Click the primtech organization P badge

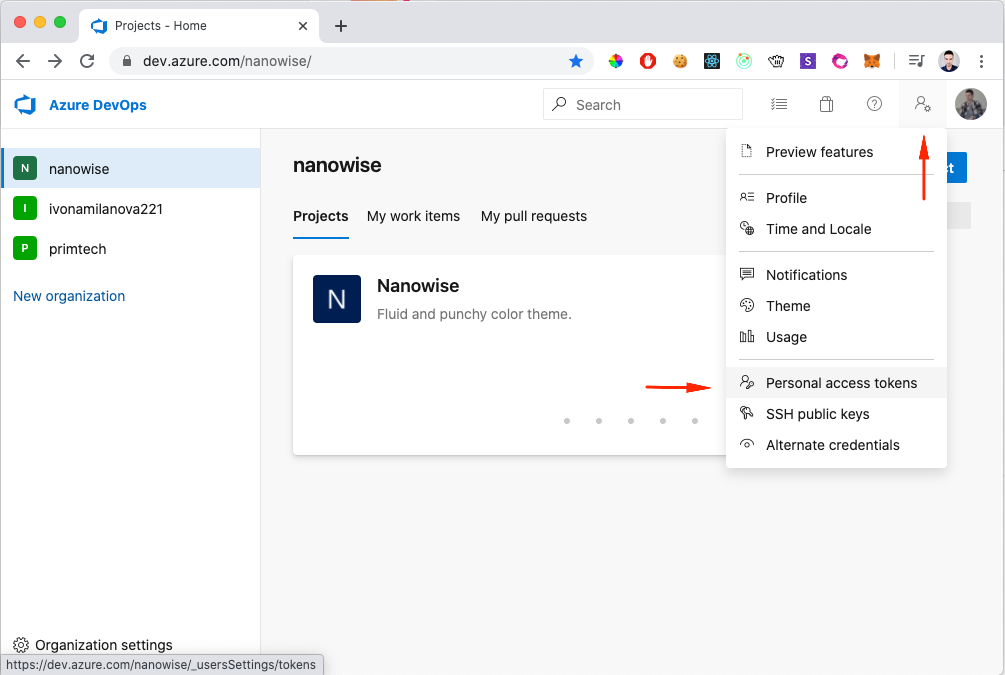click(25, 248)
